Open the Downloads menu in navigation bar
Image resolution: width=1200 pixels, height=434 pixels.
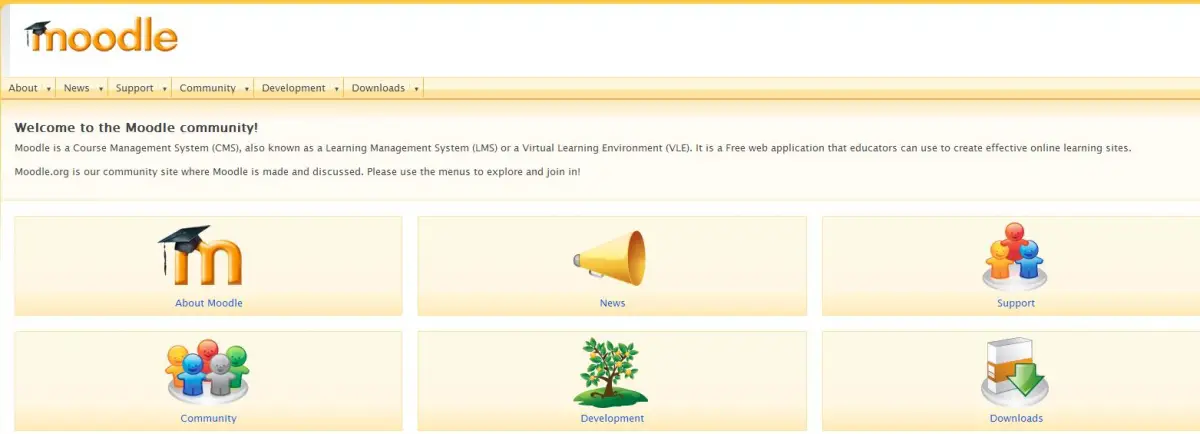pos(378,88)
